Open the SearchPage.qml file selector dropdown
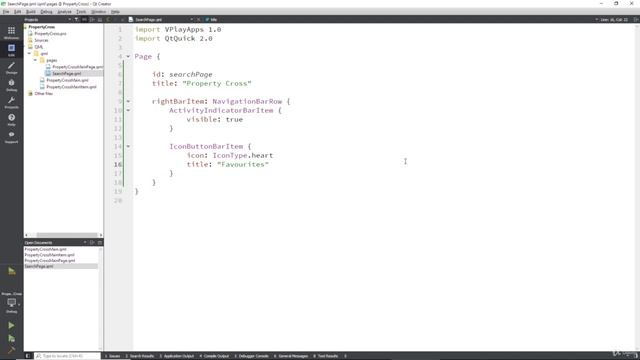 pyautogui.click(x=191, y=19)
